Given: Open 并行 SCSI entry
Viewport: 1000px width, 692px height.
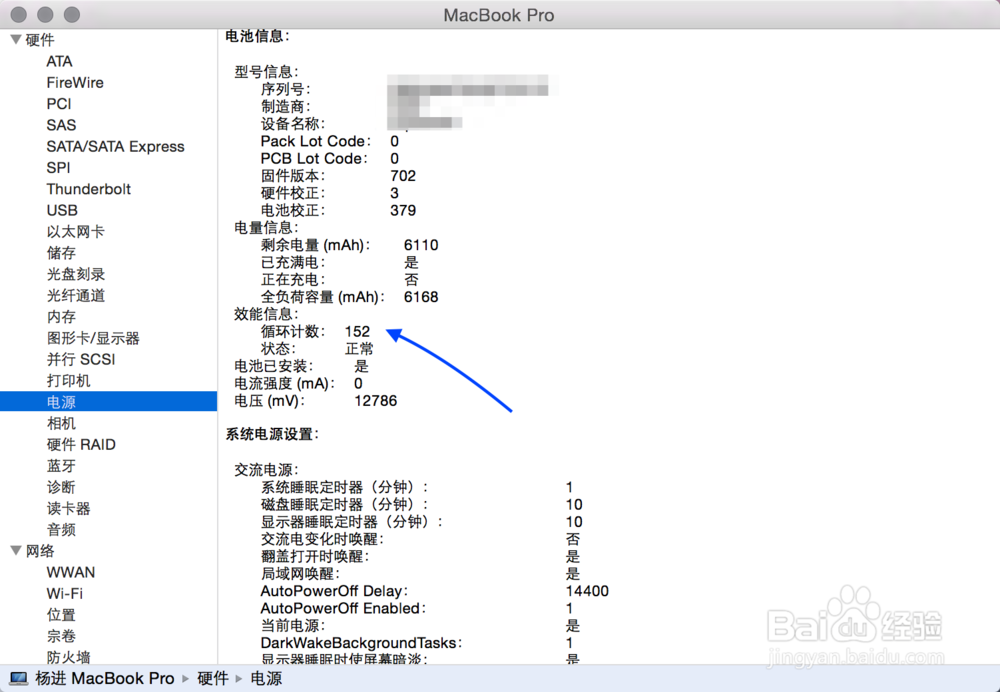Looking at the screenshot, I should pyautogui.click(x=80, y=359).
